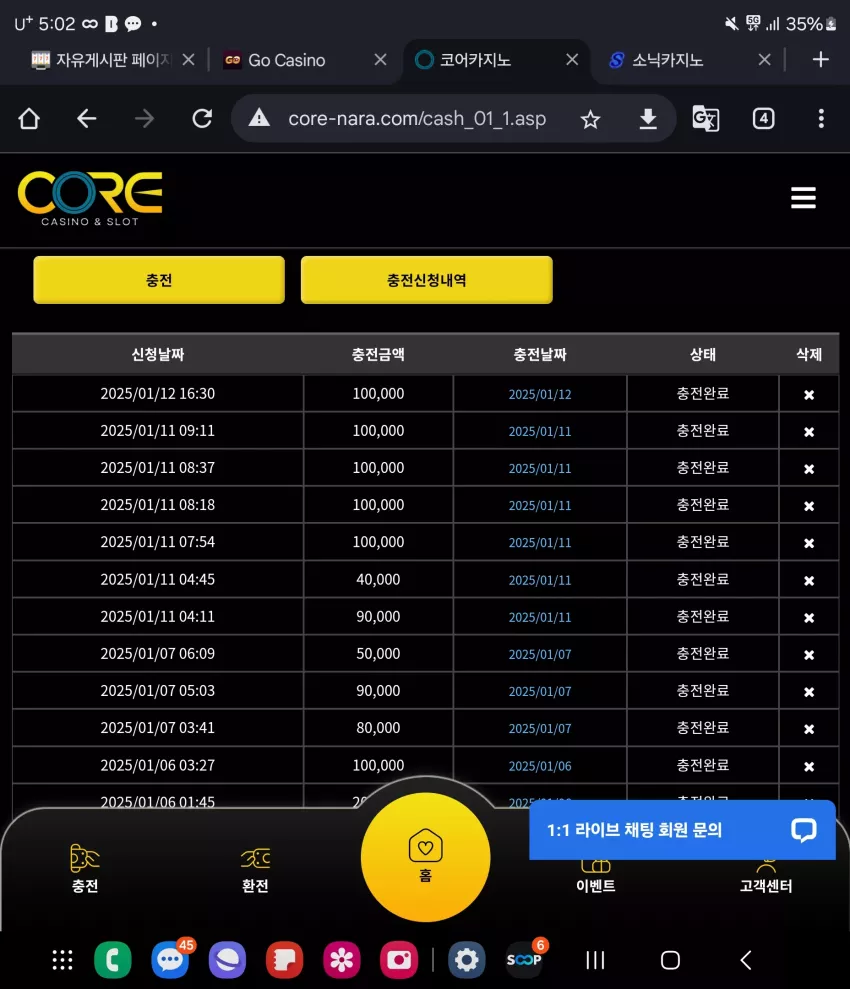Delete the 2025/01/11 08:37 record
The height and width of the screenshot is (989, 850).
tap(809, 469)
